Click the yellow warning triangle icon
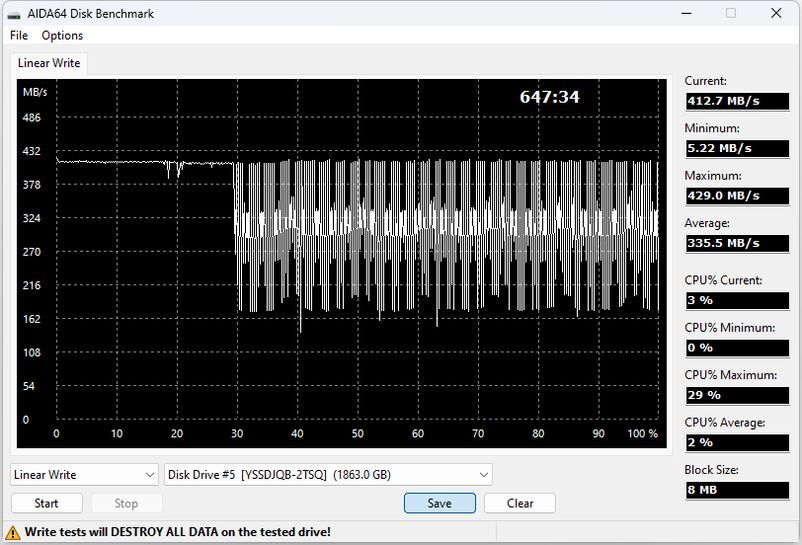Image resolution: width=802 pixels, height=545 pixels. tap(13, 532)
